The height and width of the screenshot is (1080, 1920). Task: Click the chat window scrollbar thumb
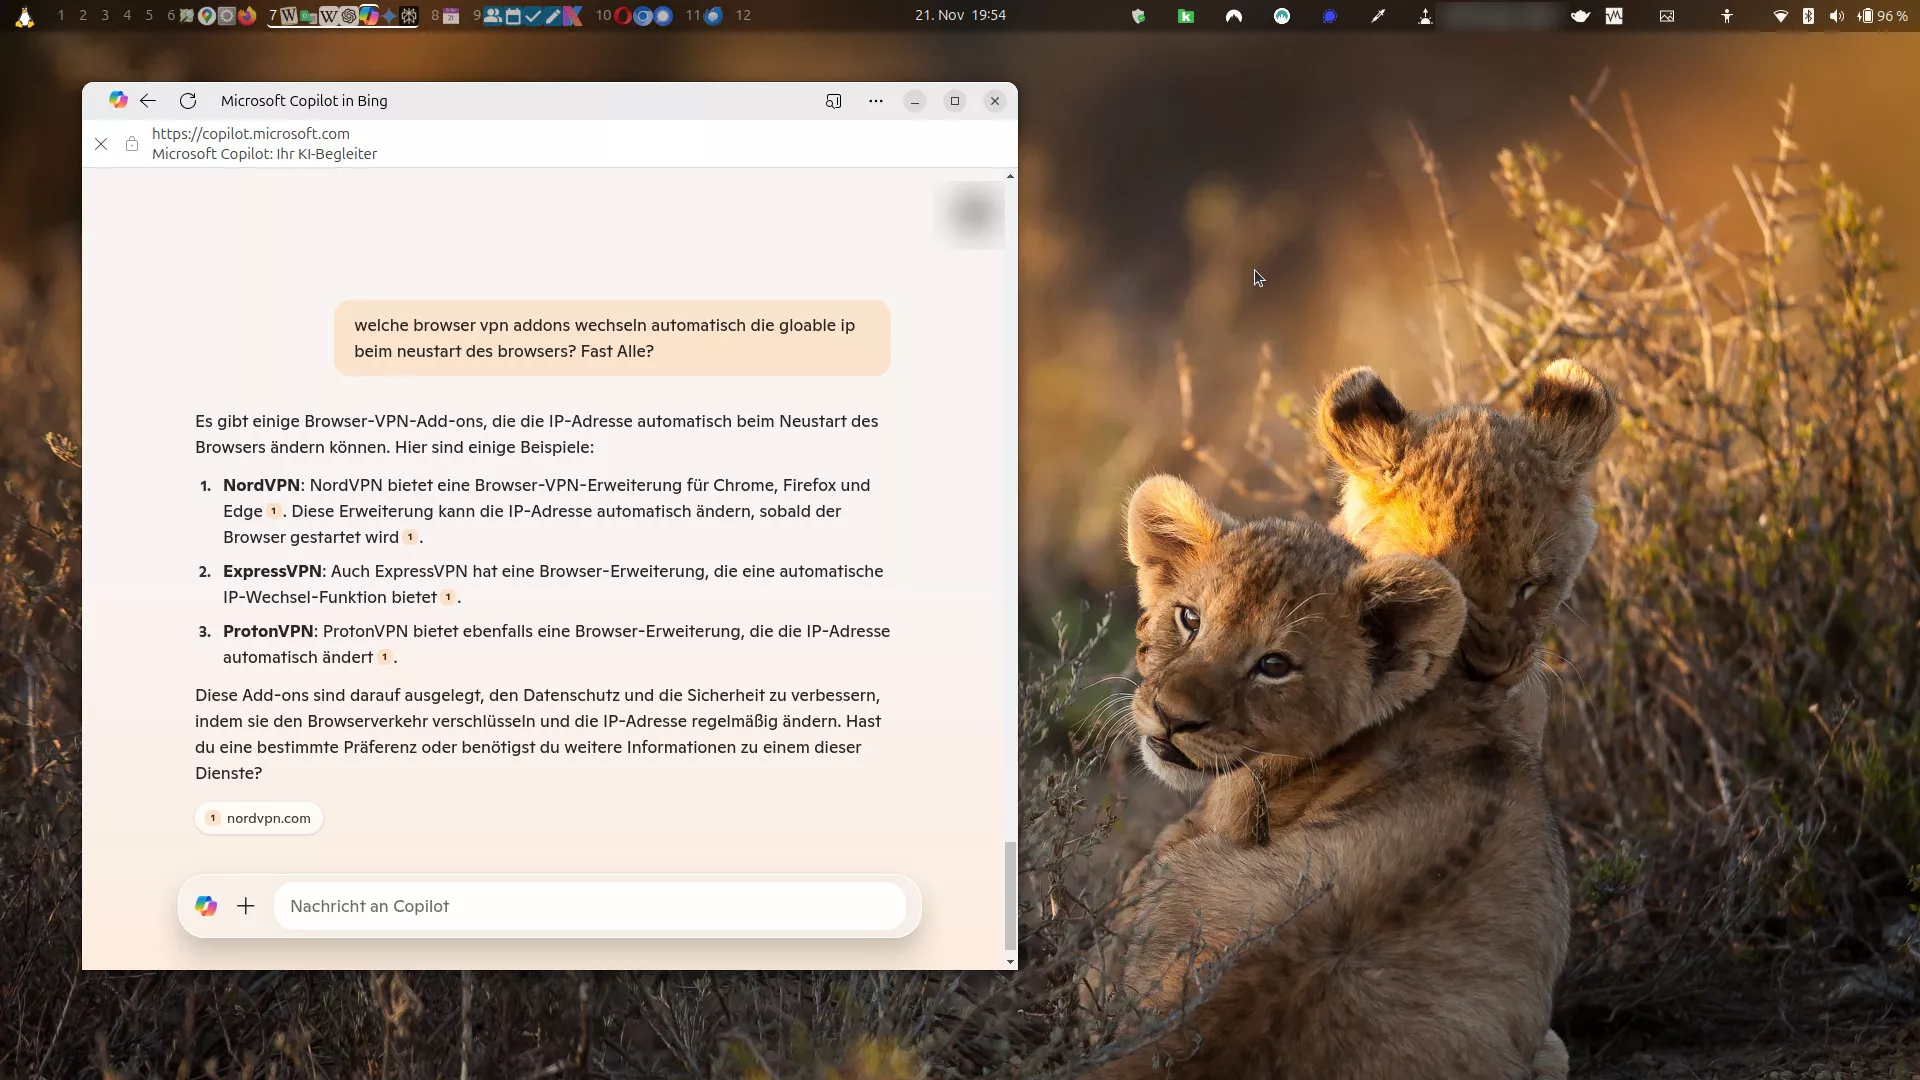click(1010, 895)
